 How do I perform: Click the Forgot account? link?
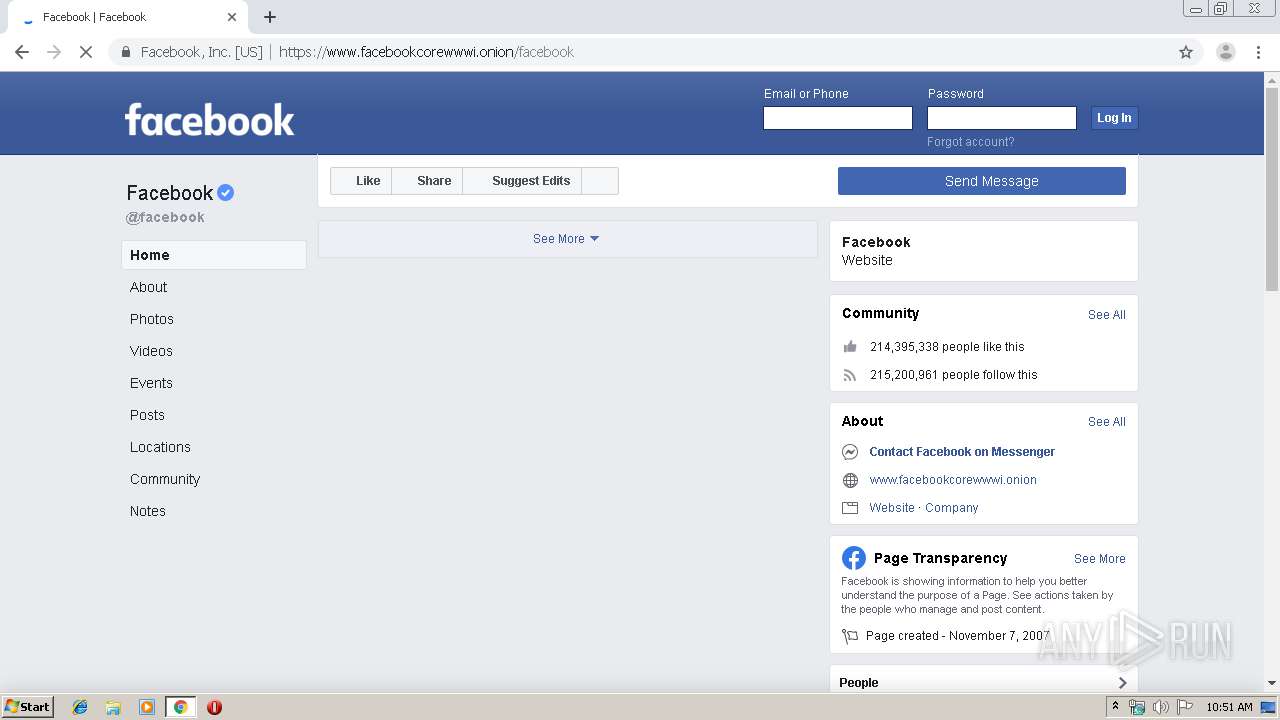(x=970, y=142)
